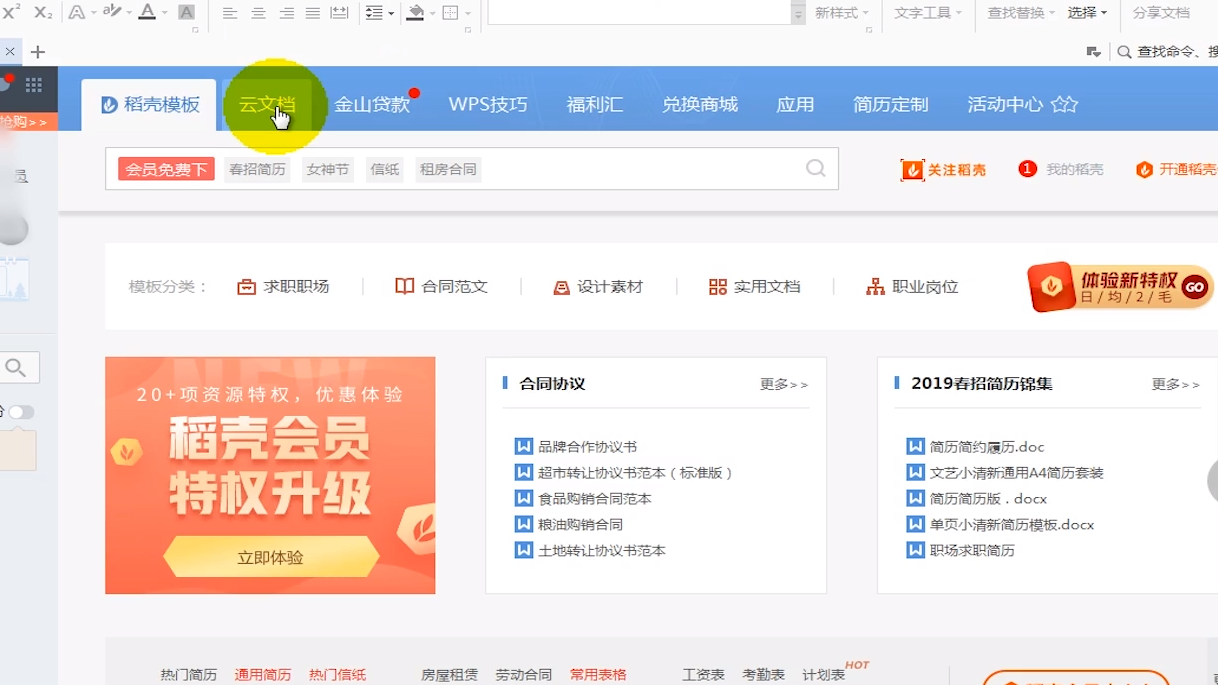Switch to the 稻壳模板 tab
1218x685 pixels.
[149, 104]
